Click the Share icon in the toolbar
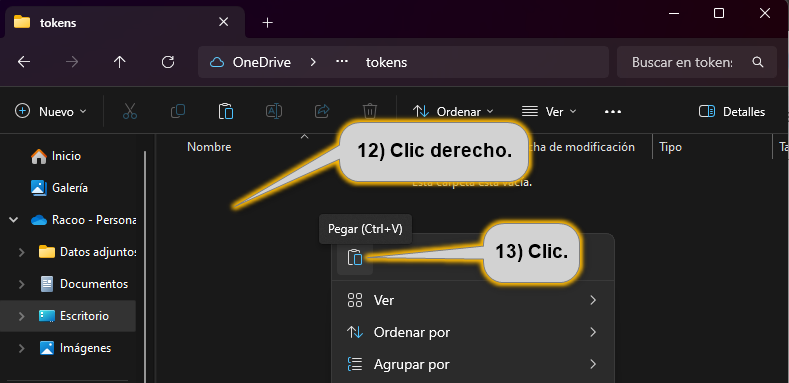Screen dimensions: 789x383 [322, 111]
